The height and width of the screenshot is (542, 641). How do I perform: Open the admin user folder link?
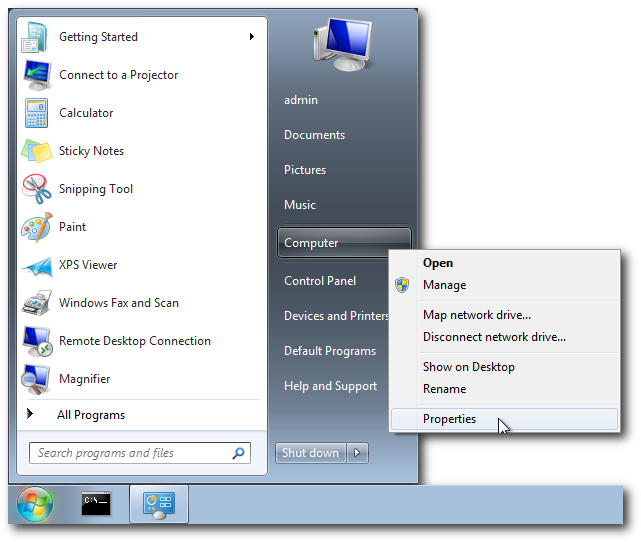coord(301,100)
